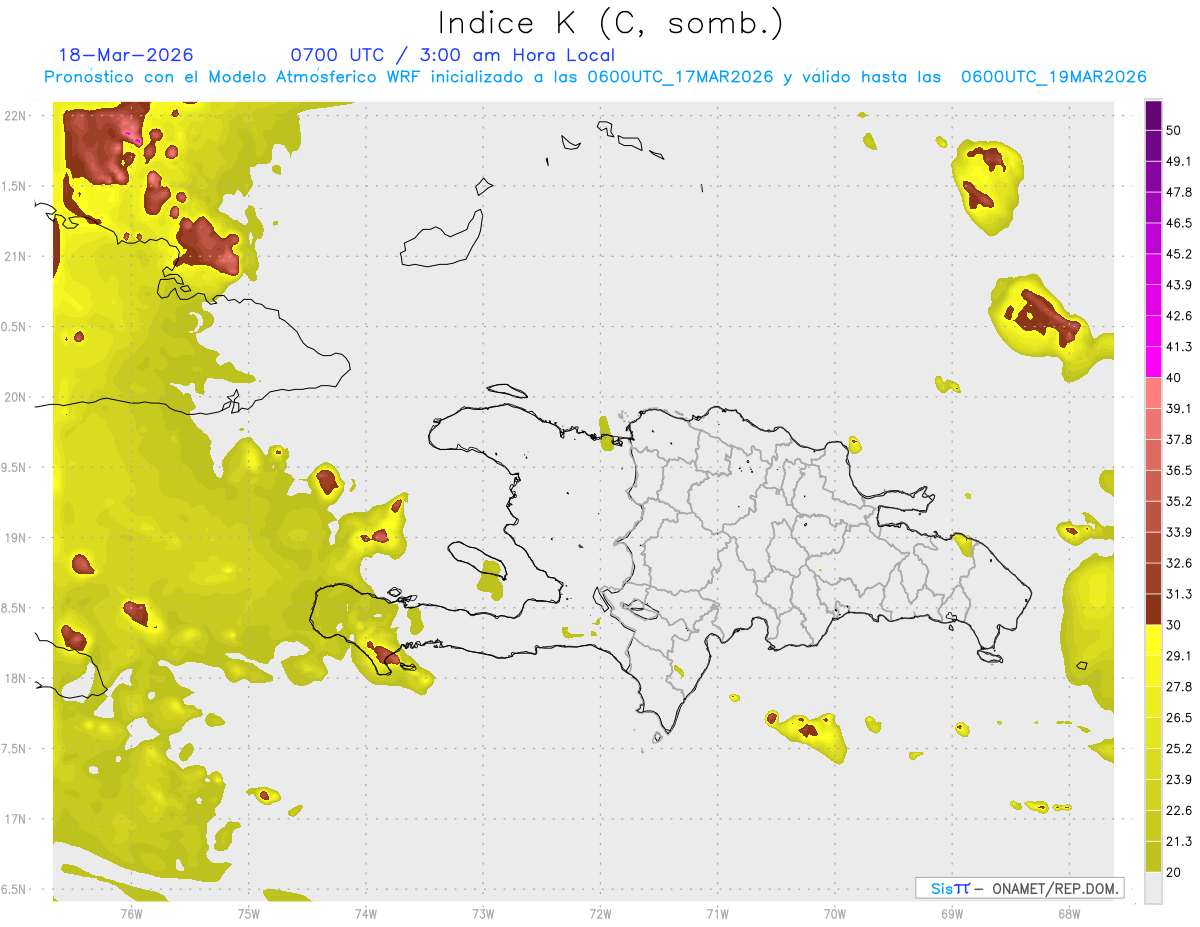Click colorbar value "46.5"
This screenshot has height=927, width=1200.
click(1179, 223)
